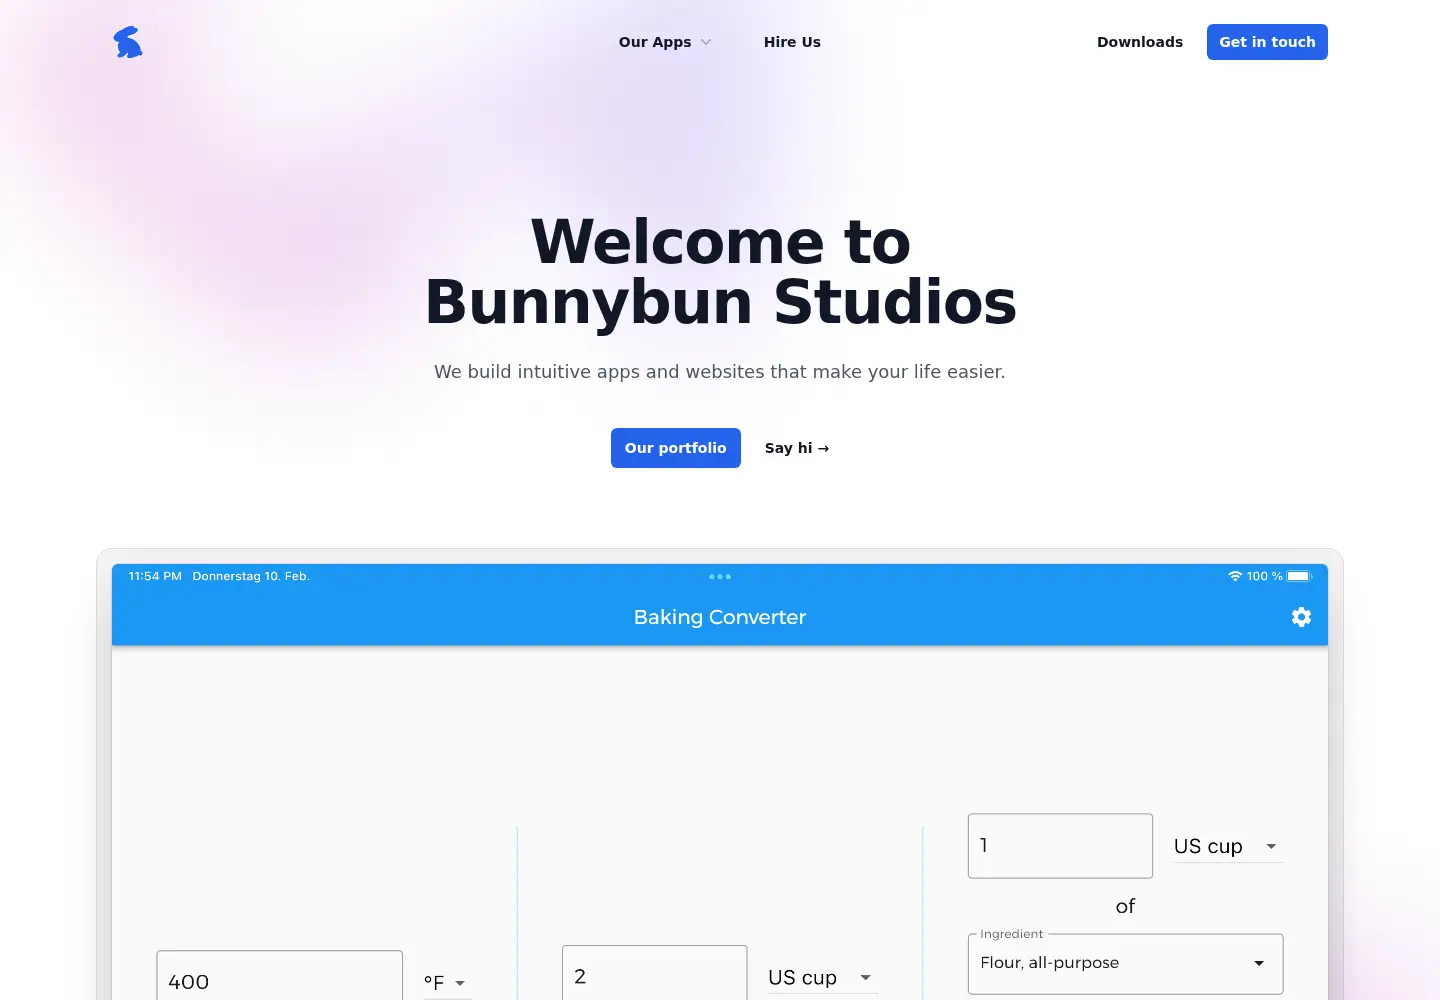Open Our portfolio
The height and width of the screenshot is (1000, 1440).
[676, 448]
